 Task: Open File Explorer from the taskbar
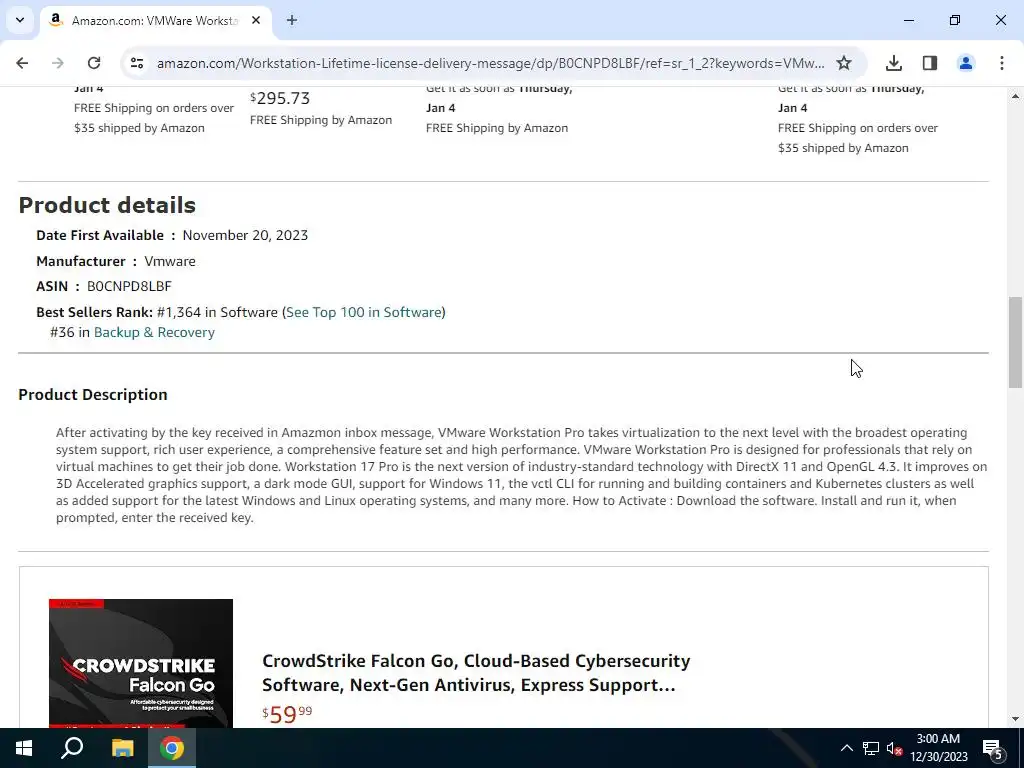[x=122, y=748]
